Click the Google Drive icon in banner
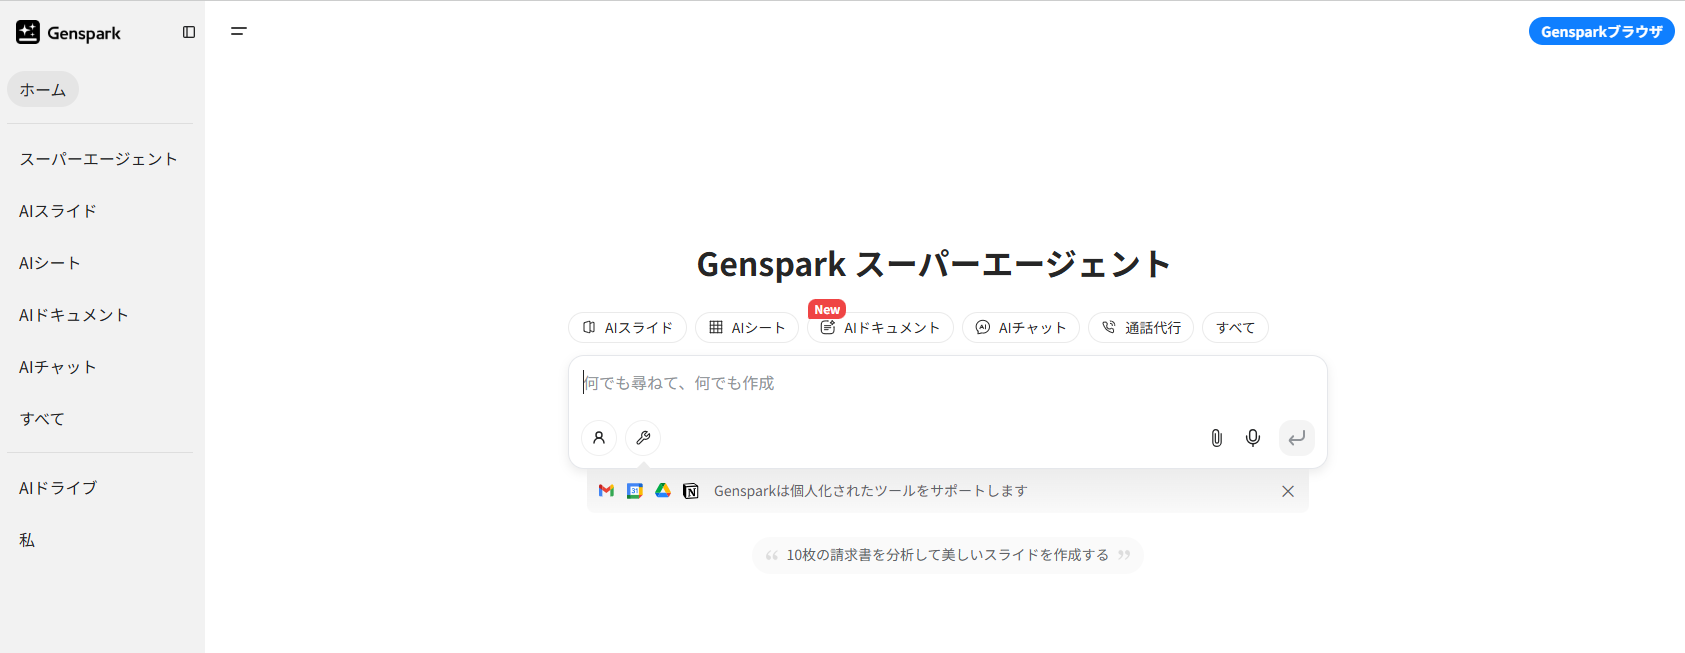This screenshot has width=1685, height=653. pos(662,491)
